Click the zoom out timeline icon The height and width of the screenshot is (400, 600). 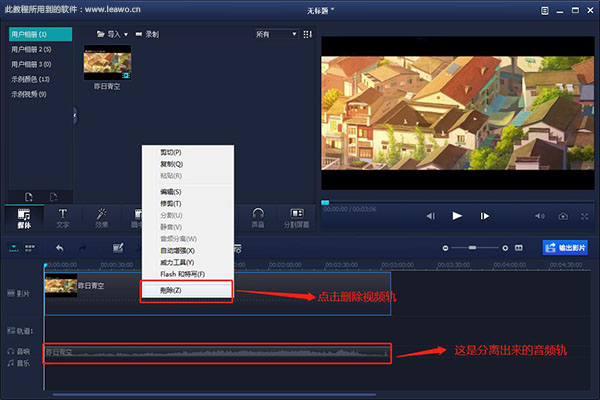click(445, 248)
